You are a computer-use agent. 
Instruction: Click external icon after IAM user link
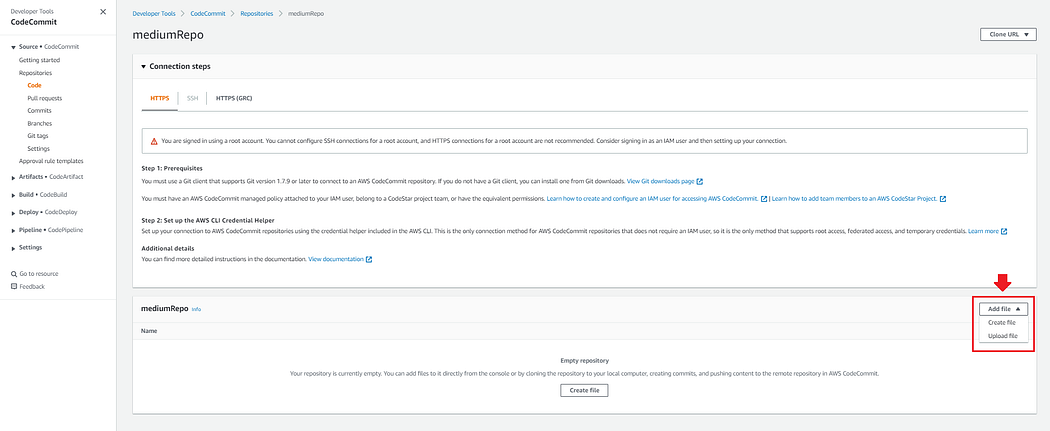pos(764,199)
